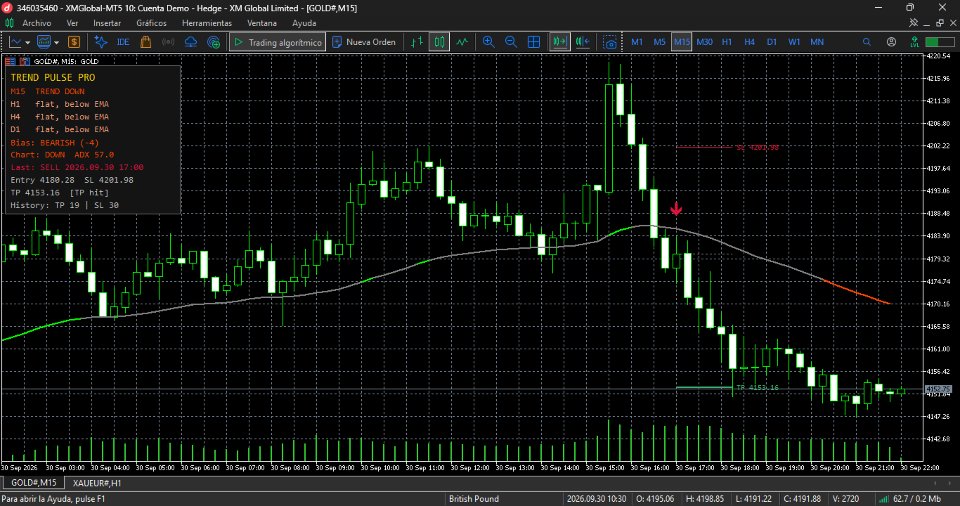Image resolution: width=960 pixels, height=506 pixels.
Task: Select M5 timeframe
Action: [659, 42]
